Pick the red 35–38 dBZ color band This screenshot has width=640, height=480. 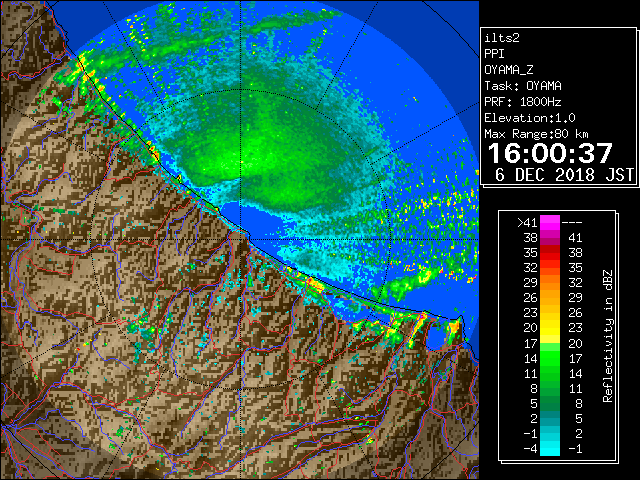pos(549,253)
